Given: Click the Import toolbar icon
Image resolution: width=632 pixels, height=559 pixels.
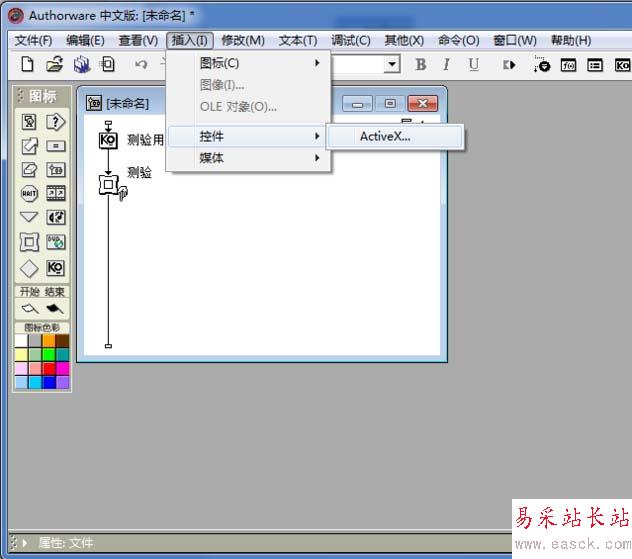Looking at the screenshot, I should pos(108,64).
